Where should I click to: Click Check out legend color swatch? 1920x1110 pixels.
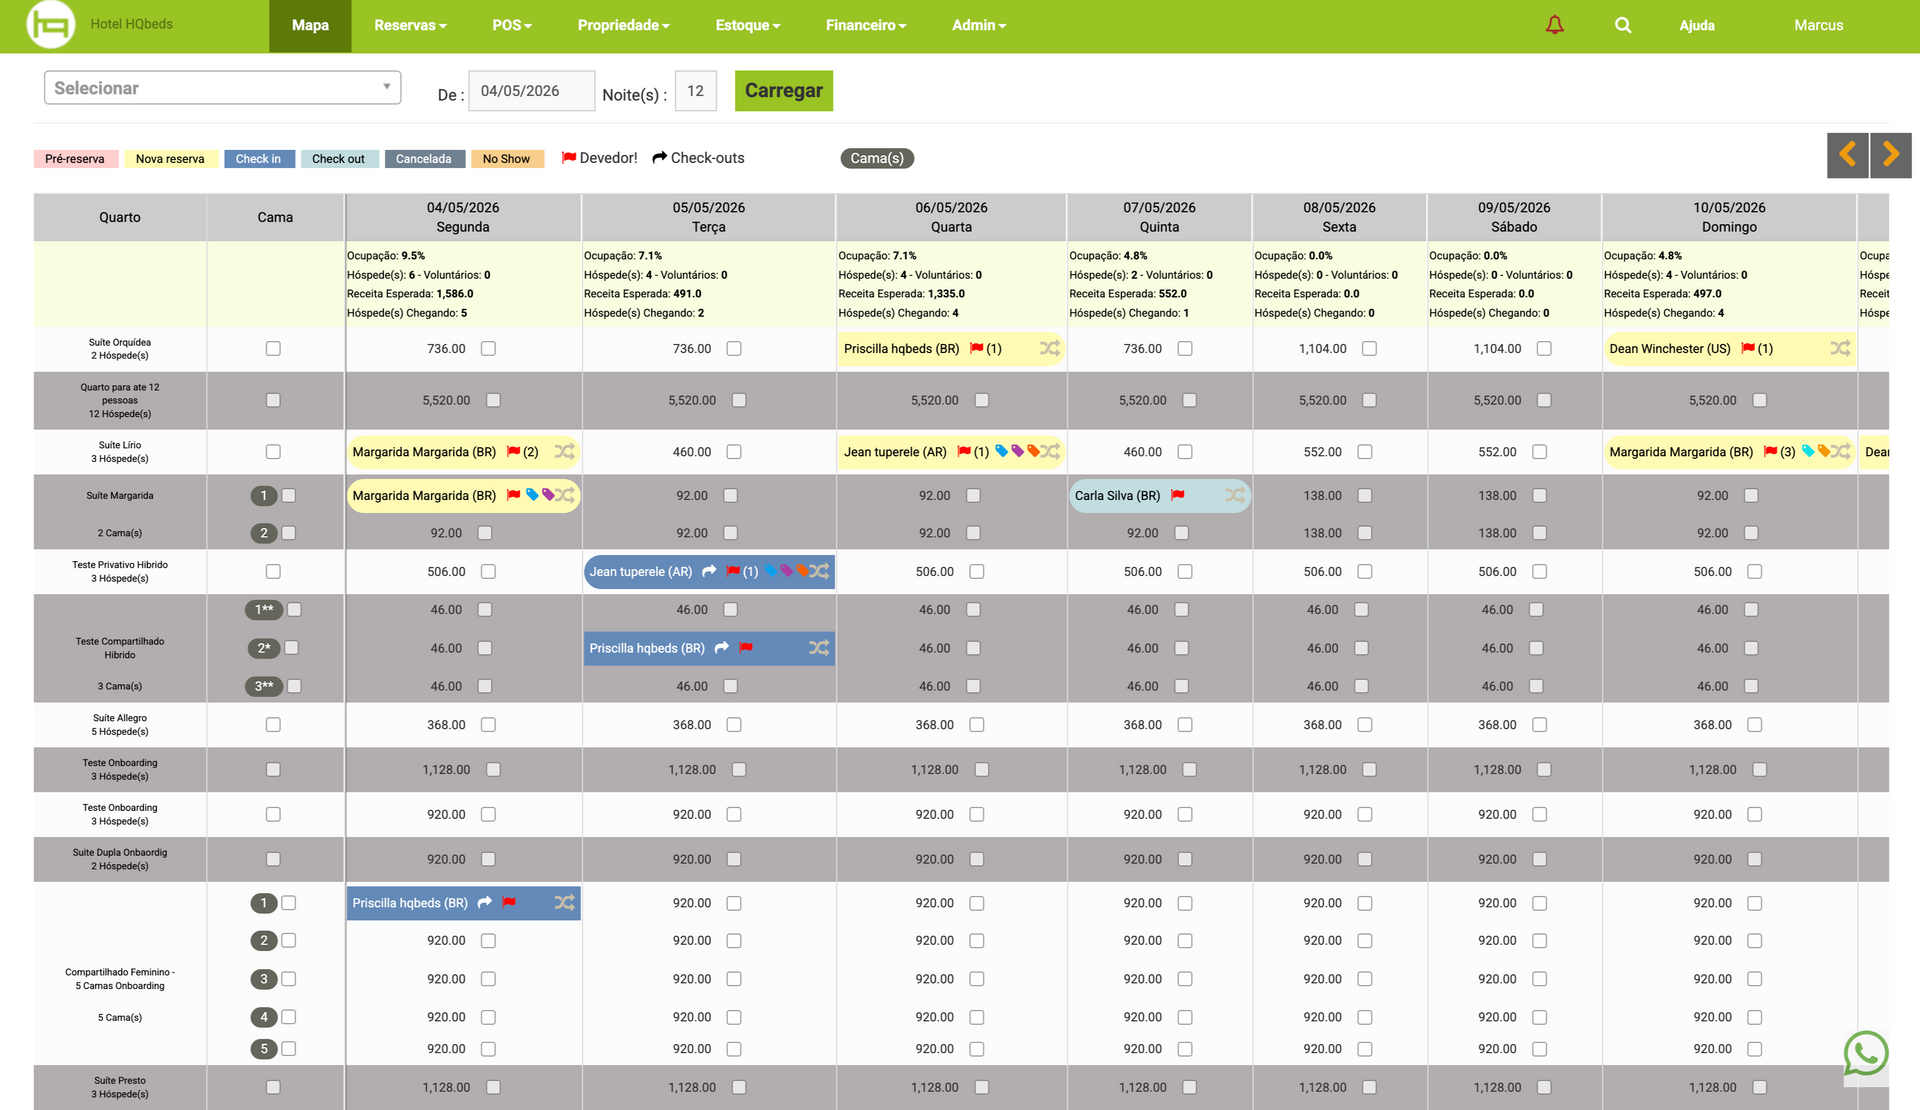pos(338,158)
